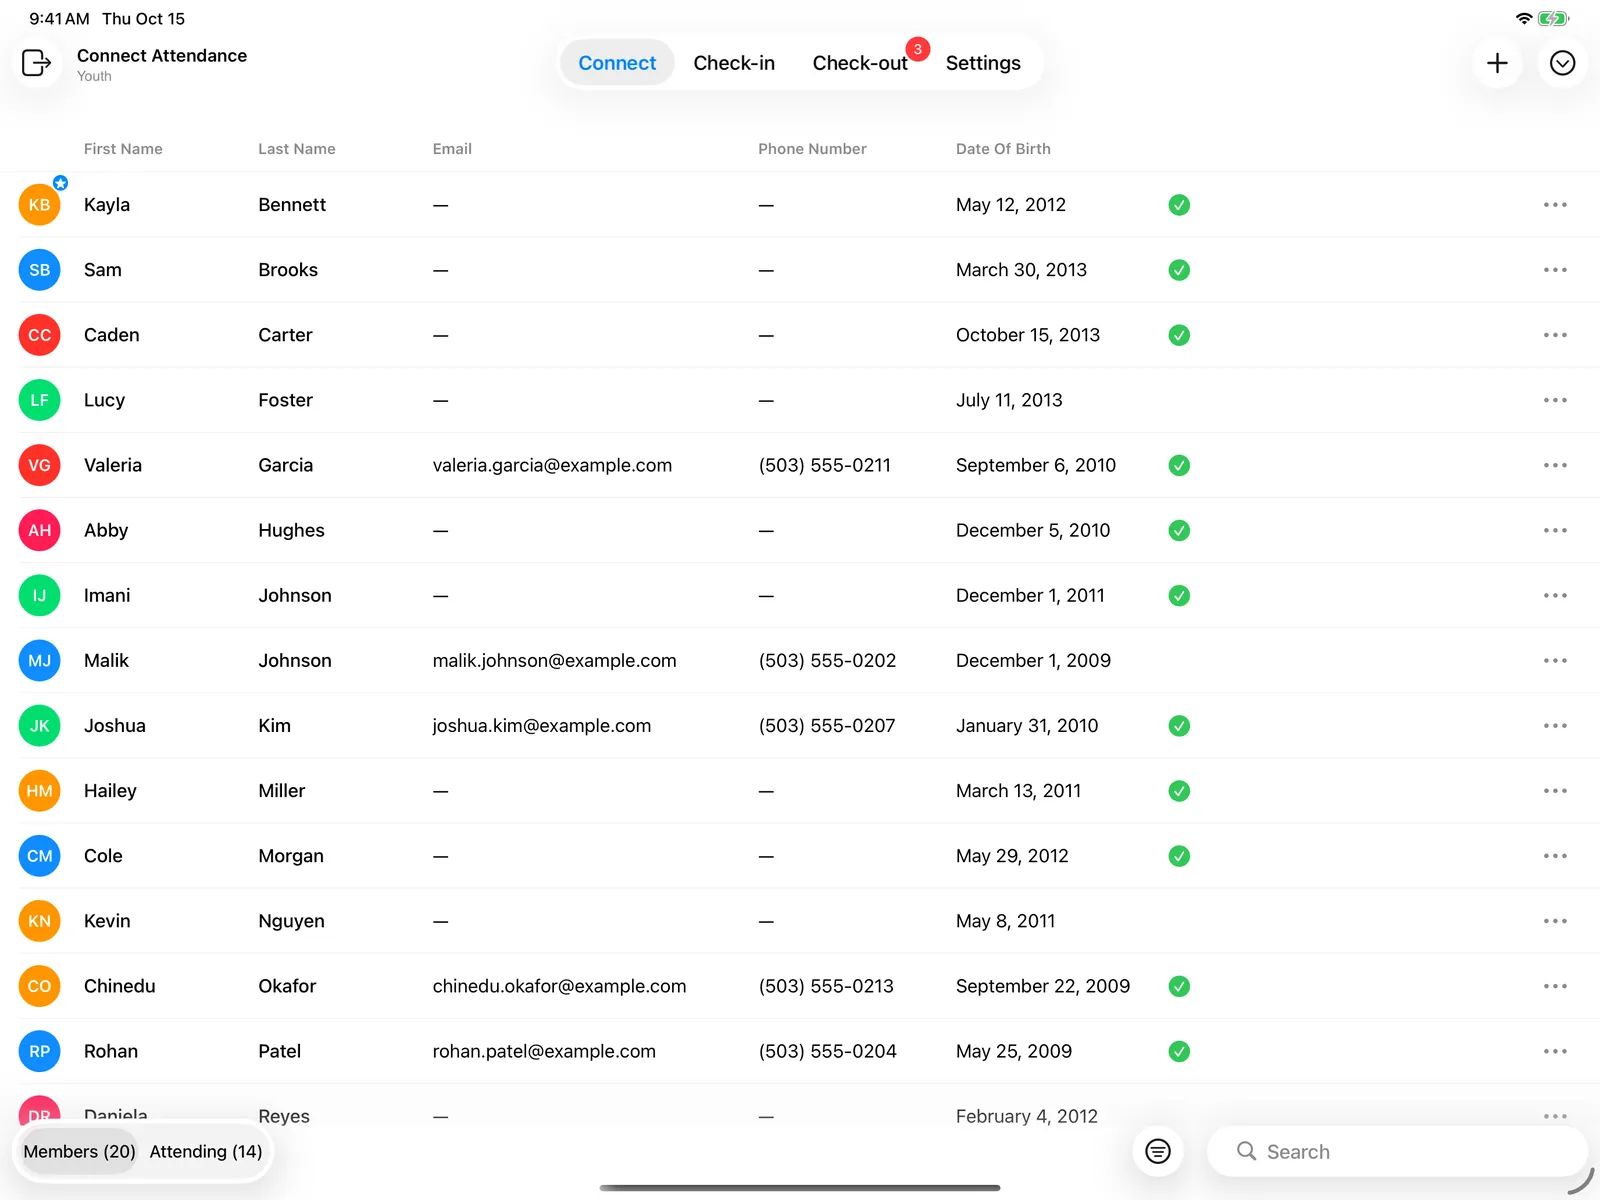Image resolution: width=1600 pixels, height=1200 pixels.
Task: Open more options for Kevin Nguyen
Action: pyautogui.click(x=1555, y=921)
